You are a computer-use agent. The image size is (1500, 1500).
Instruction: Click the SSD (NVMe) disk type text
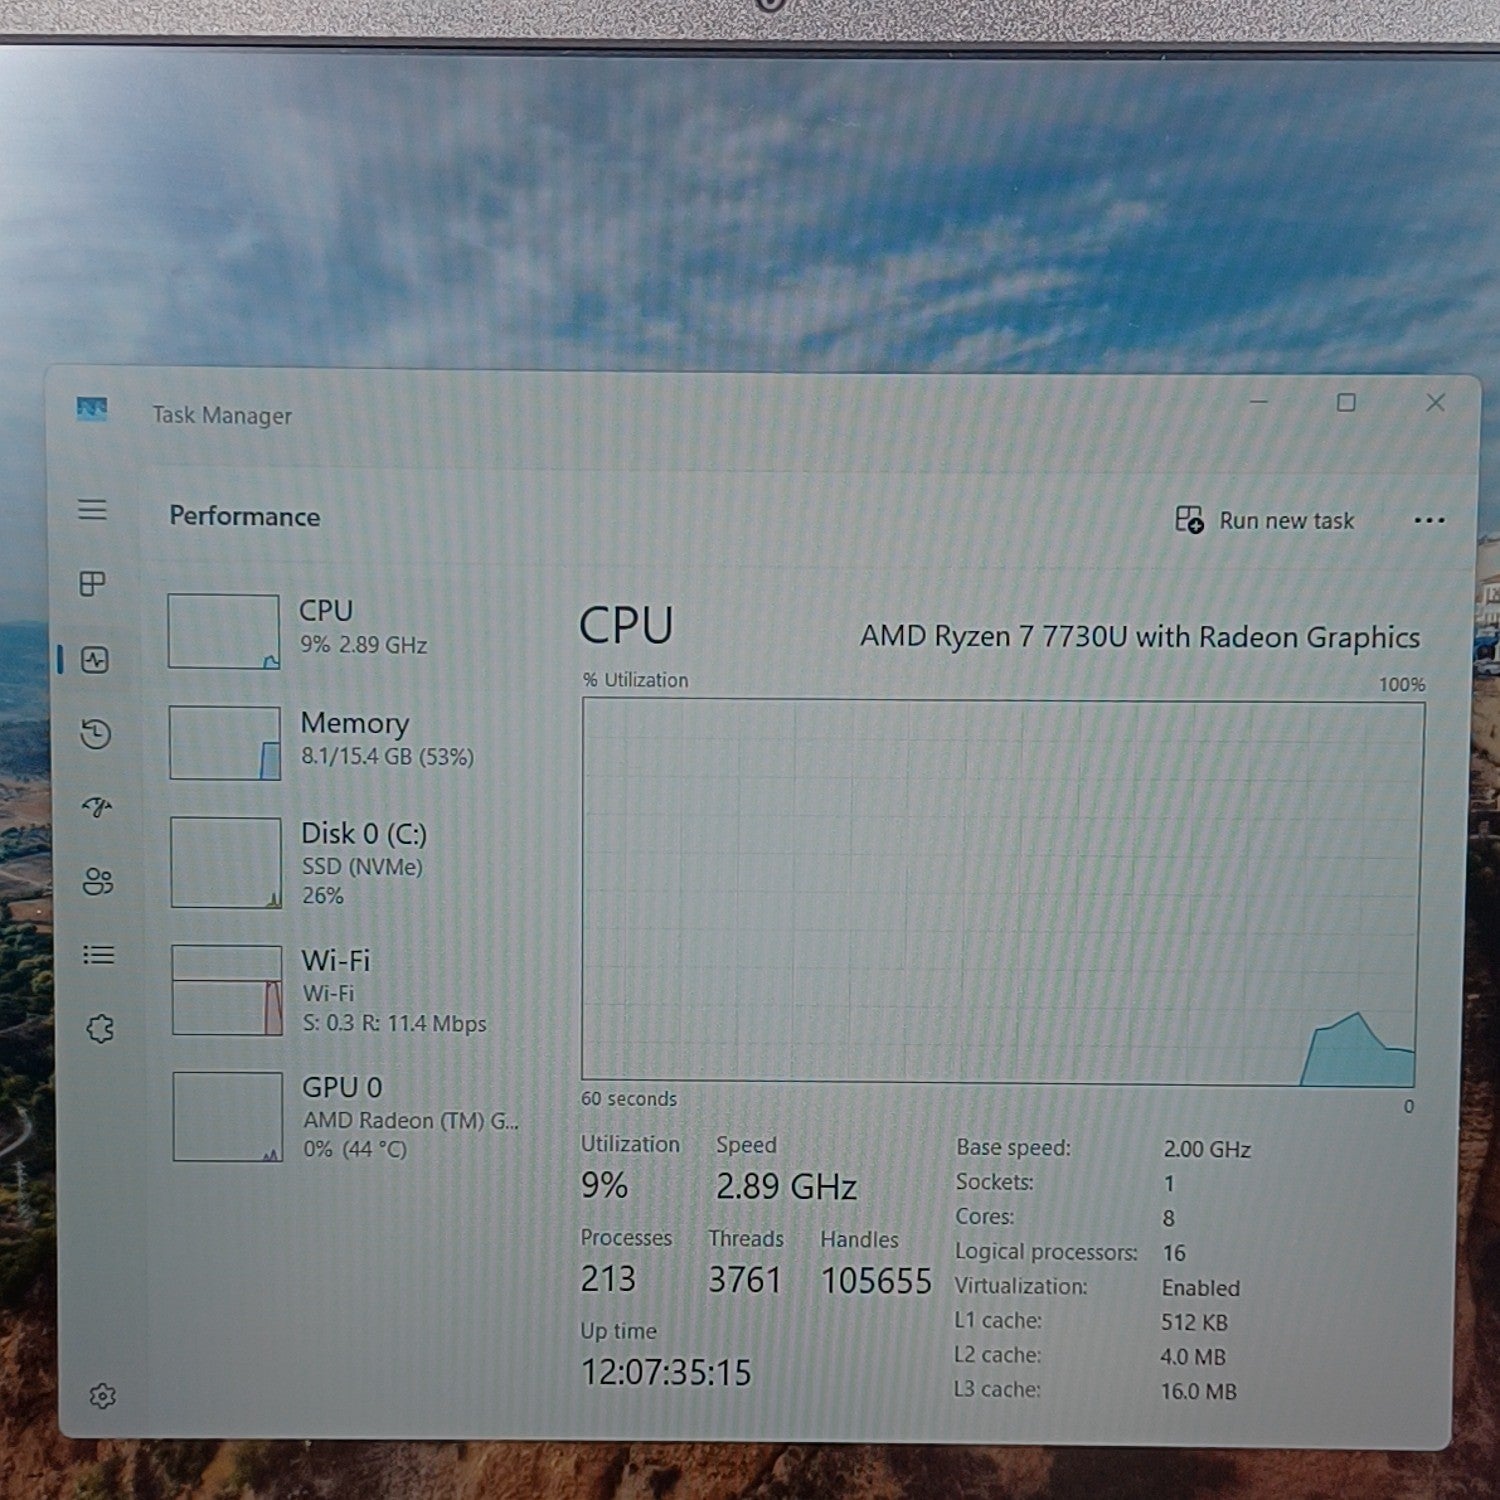coord(362,867)
